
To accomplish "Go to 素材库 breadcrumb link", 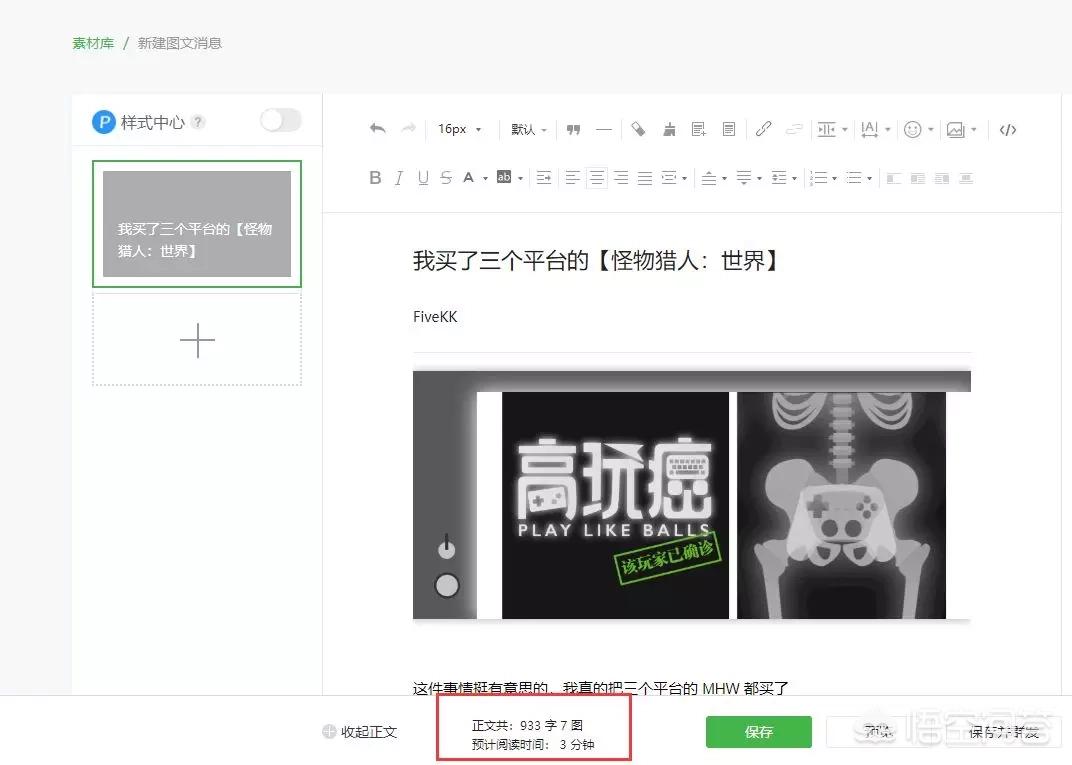I will click(x=93, y=43).
